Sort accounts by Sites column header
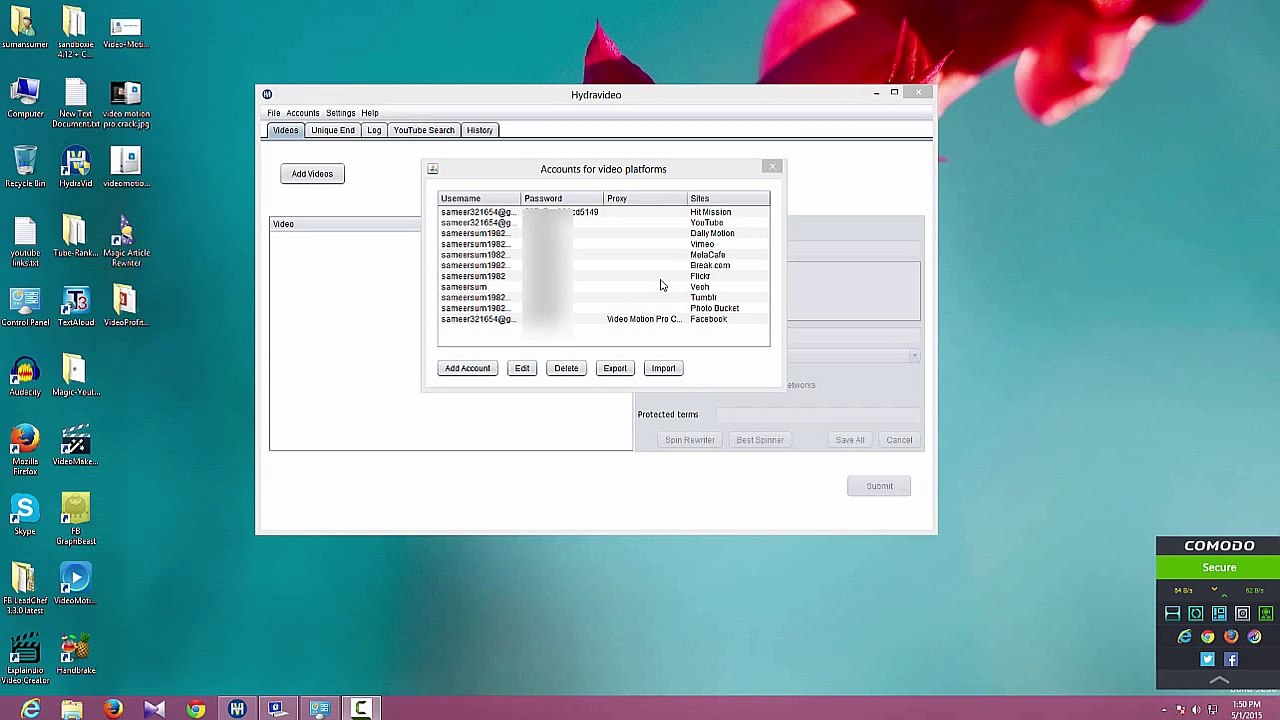The width and height of the screenshot is (1280, 720). (728, 199)
